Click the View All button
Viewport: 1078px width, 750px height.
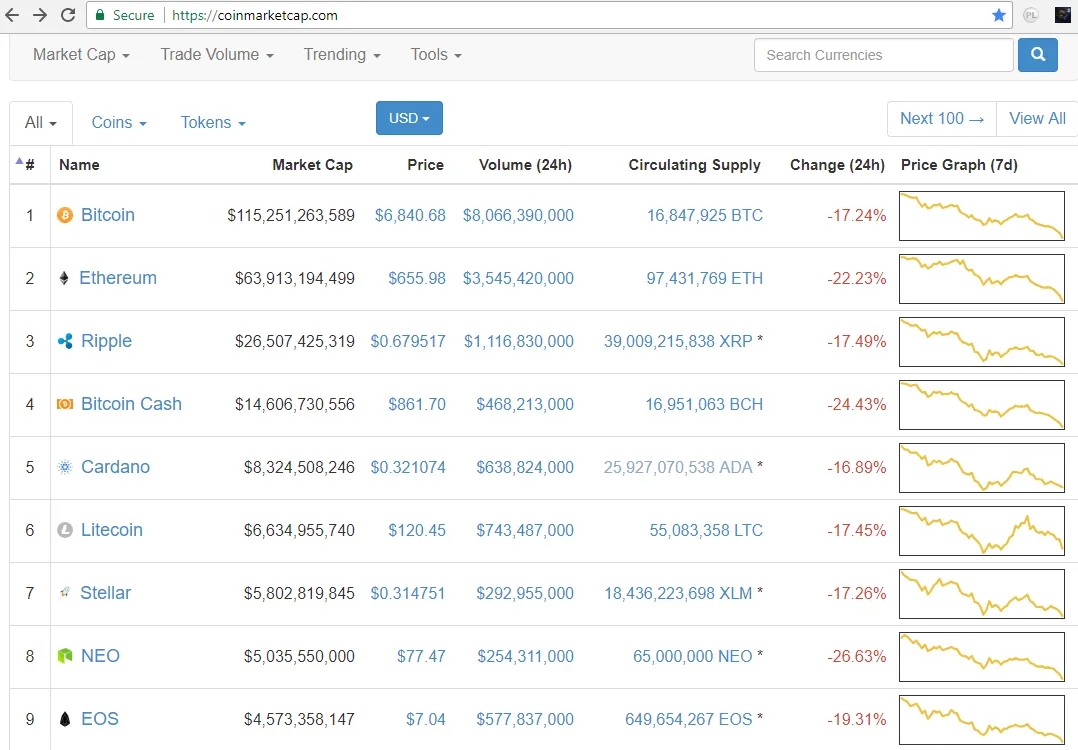(x=1037, y=118)
